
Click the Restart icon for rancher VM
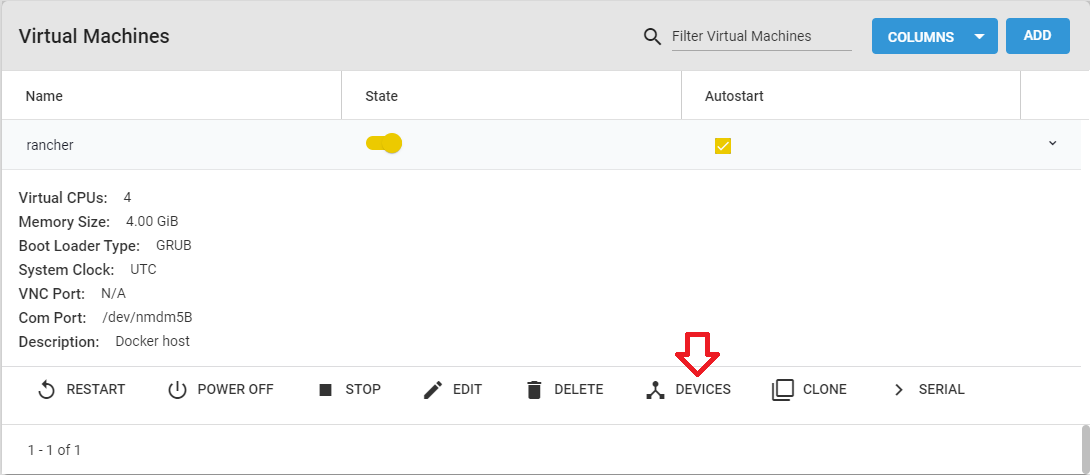tap(46, 390)
